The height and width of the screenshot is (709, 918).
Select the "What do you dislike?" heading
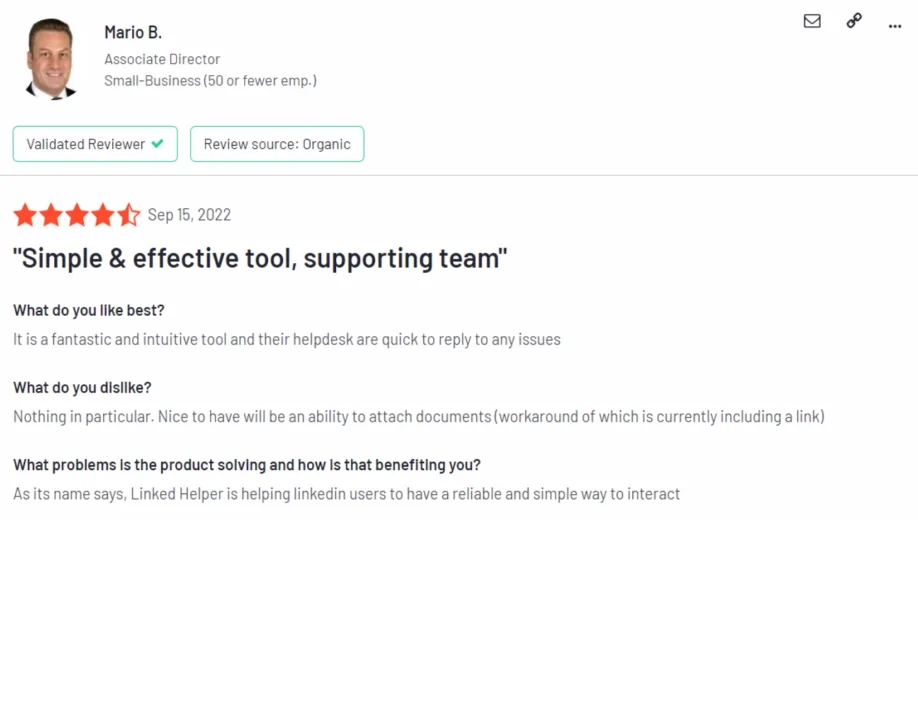point(82,388)
